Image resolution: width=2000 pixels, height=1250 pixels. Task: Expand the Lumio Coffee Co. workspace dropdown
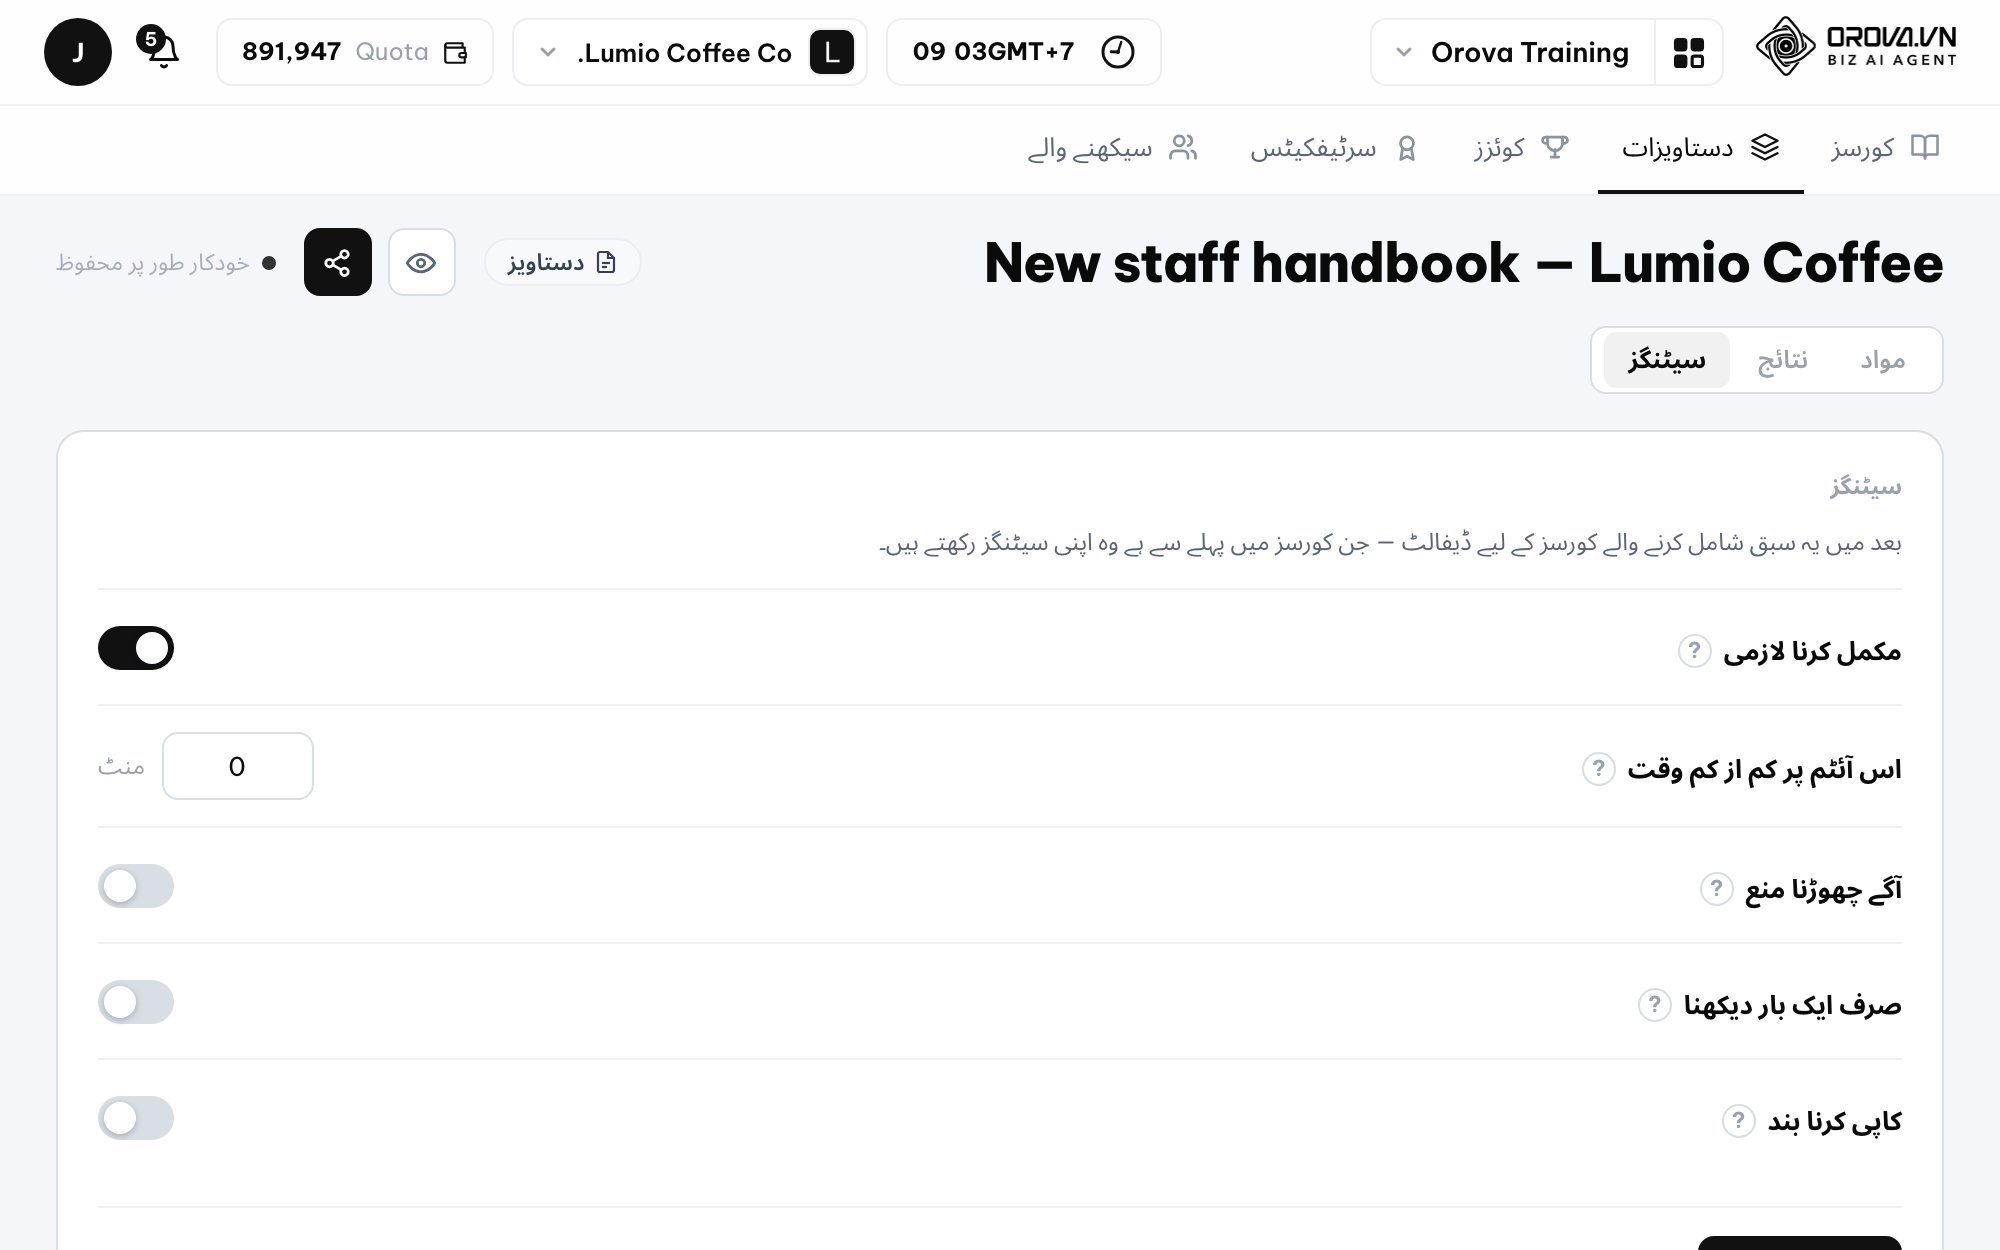(x=690, y=52)
